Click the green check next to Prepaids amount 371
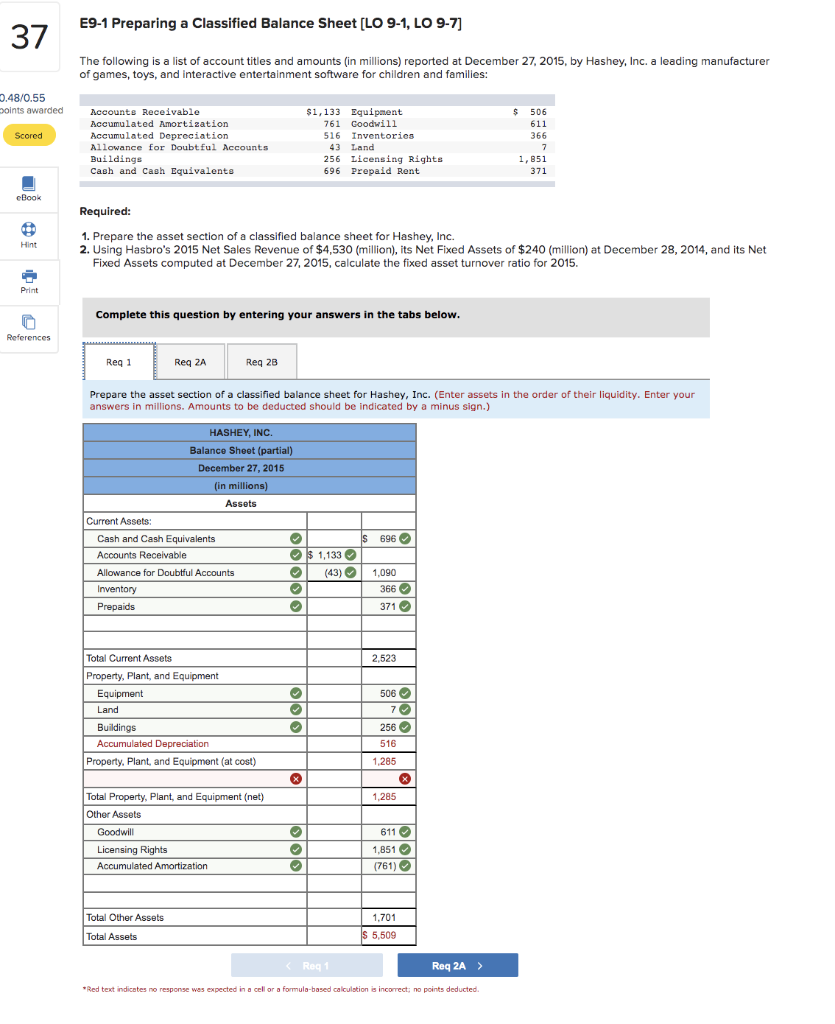835x1024 pixels. [x=404, y=605]
